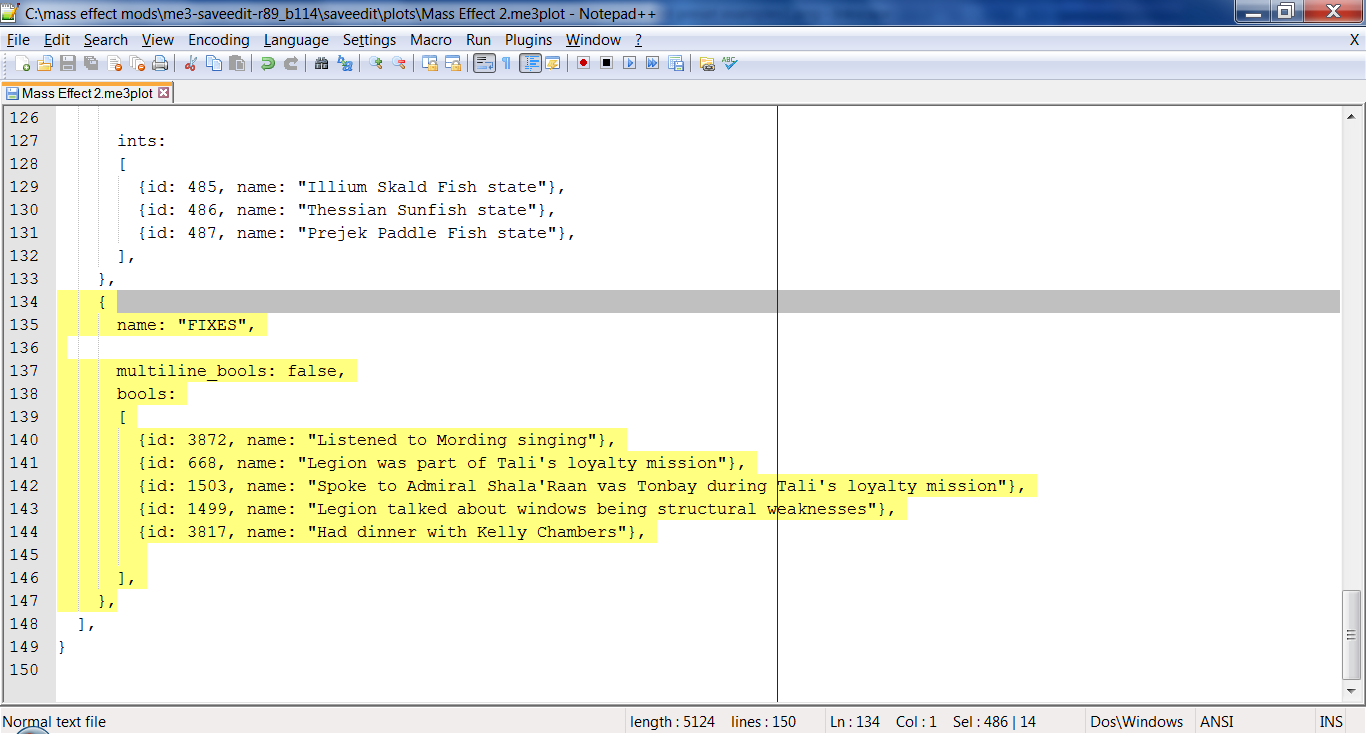The width and height of the screenshot is (1366, 734).
Task: Toggle synchronized horizontal scrolling
Action: tap(453, 63)
